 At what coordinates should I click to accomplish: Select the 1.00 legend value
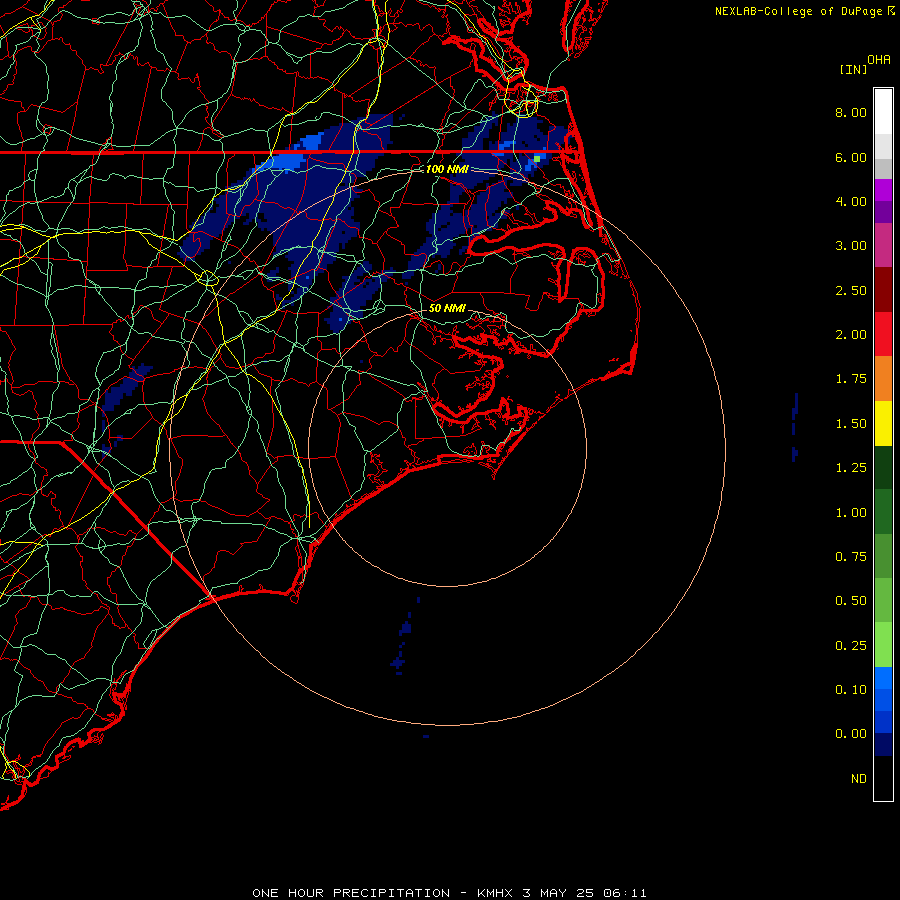851,513
